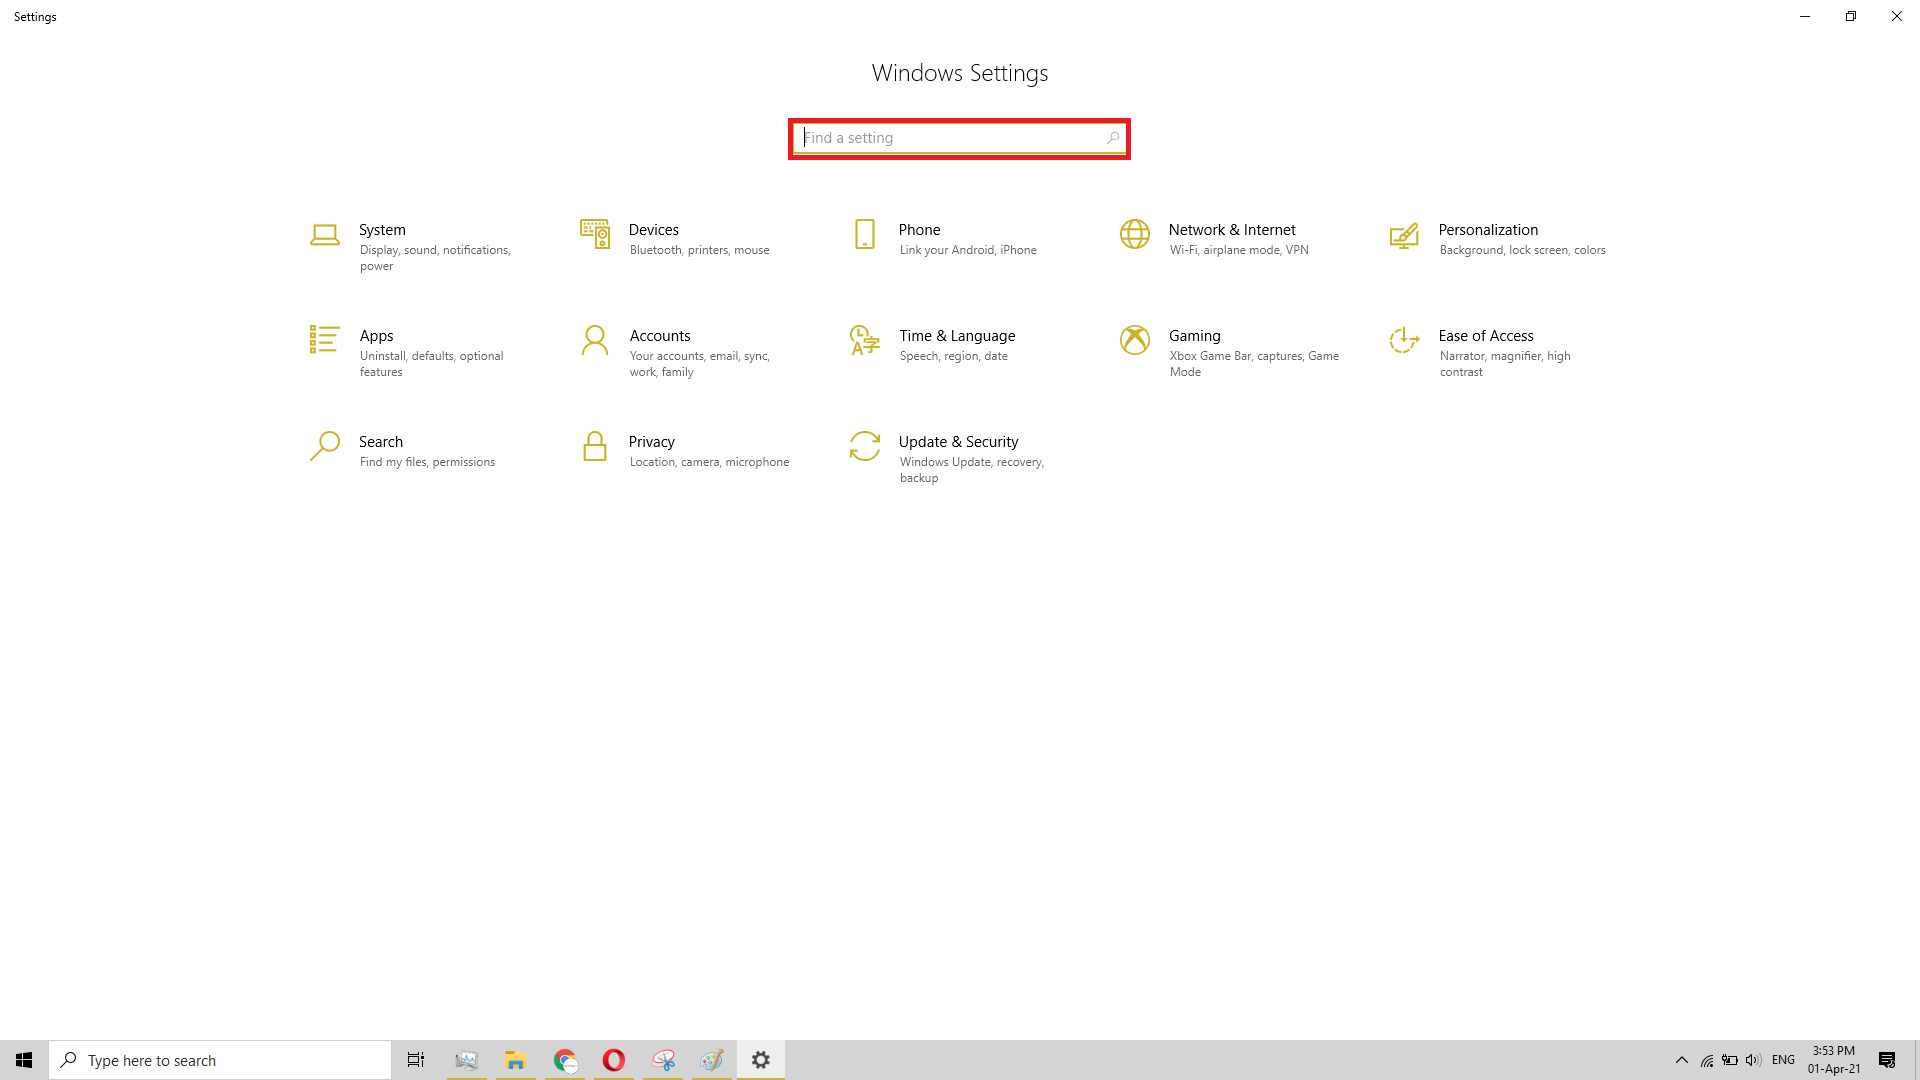
Task: Launch Chrome from the taskbar
Action: click(x=565, y=1060)
